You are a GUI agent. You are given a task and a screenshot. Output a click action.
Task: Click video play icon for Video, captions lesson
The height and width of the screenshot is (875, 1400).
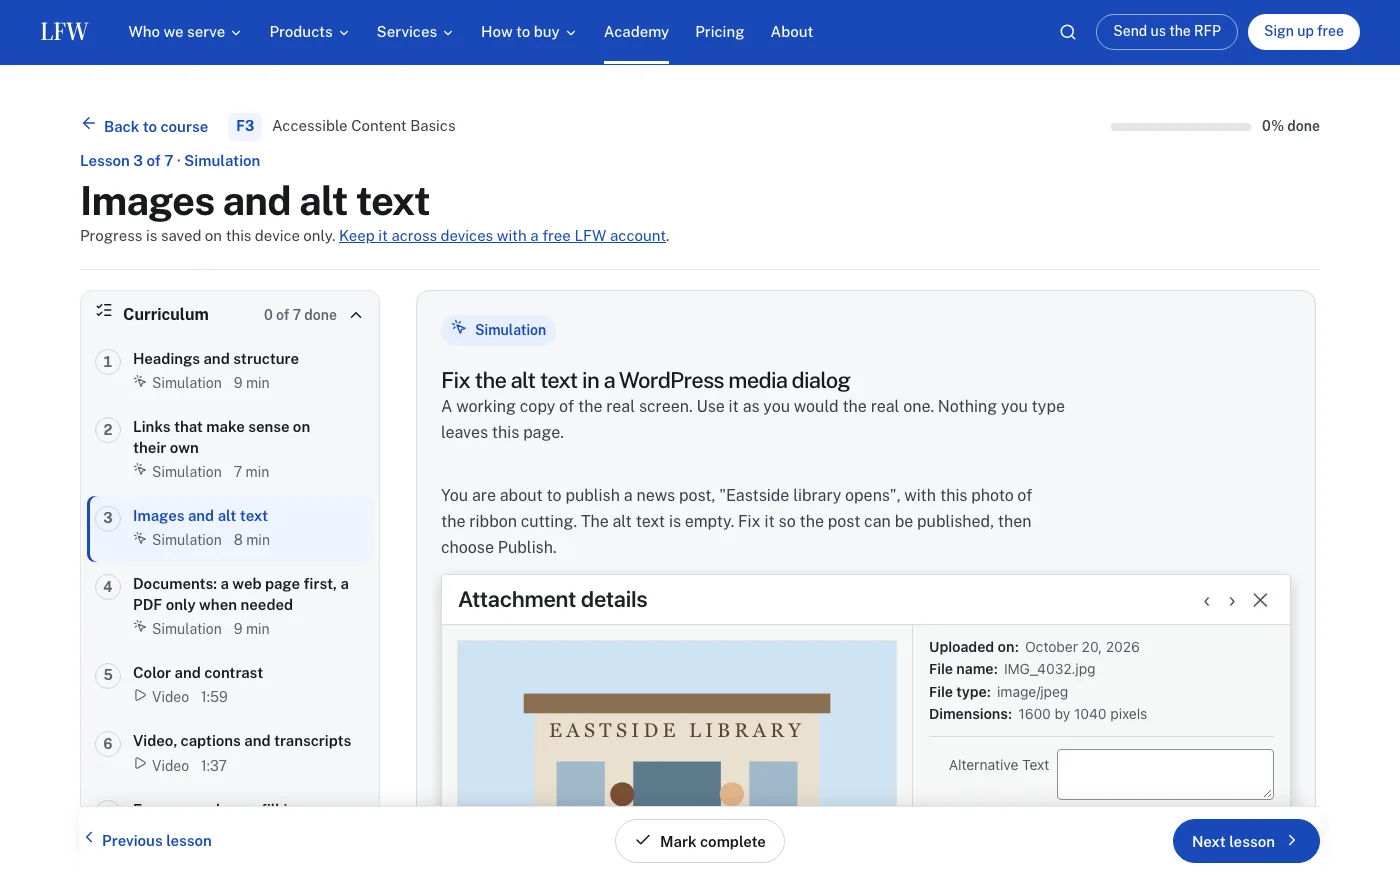[140, 764]
